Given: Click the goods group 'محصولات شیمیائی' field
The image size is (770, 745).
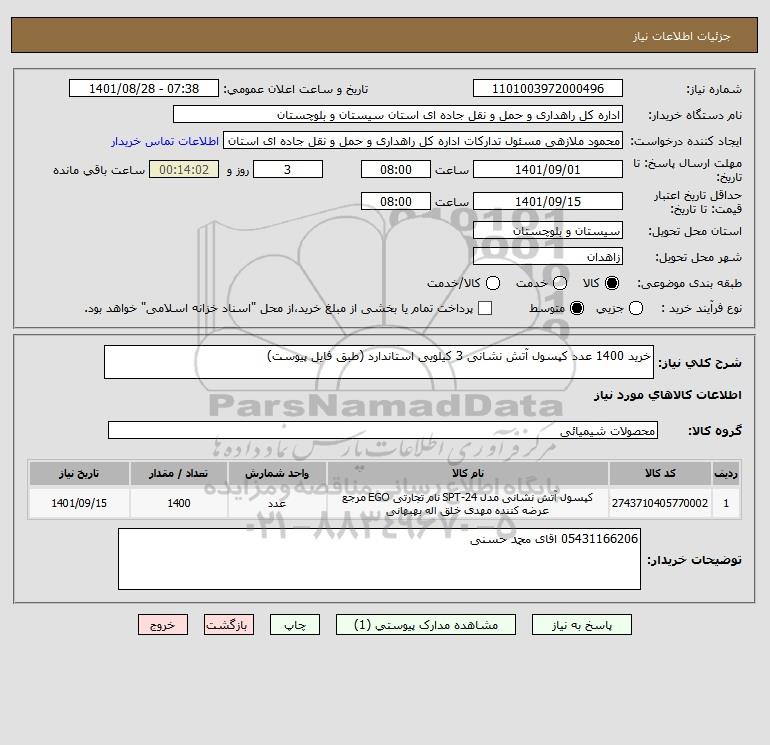Looking at the screenshot, I should (383, 430).
